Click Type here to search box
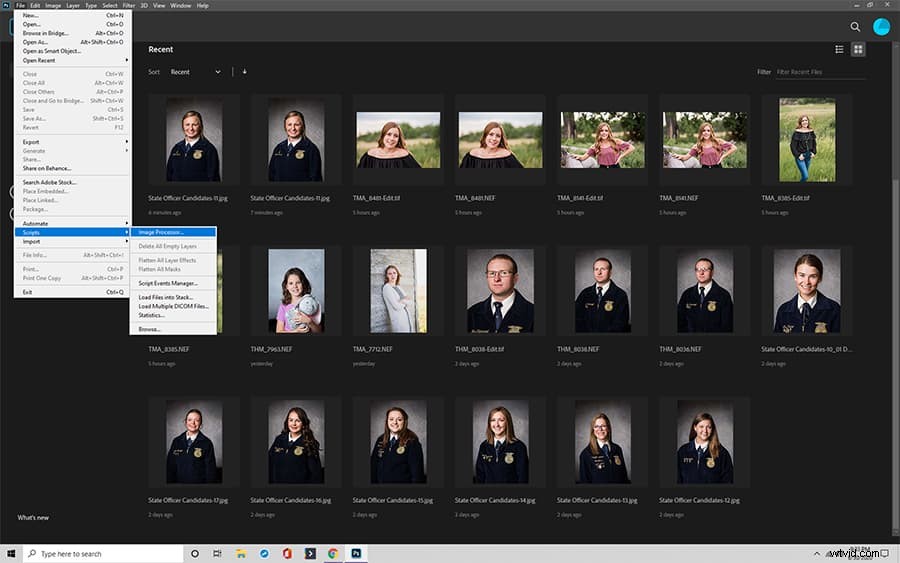 (103, 554)
